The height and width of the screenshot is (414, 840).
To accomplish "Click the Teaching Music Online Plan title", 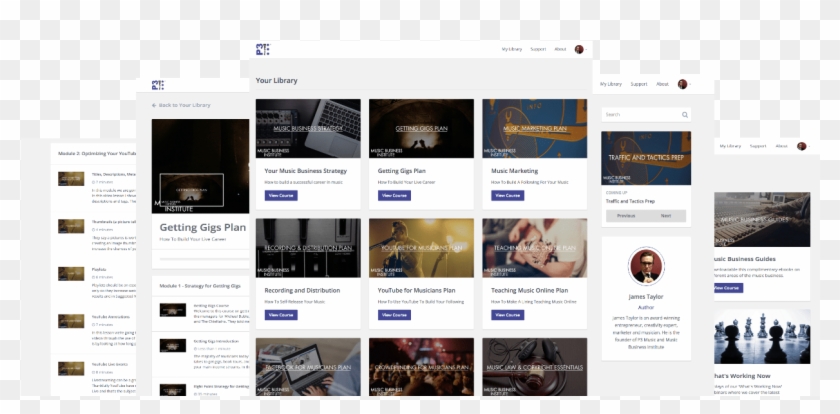I will 529,290.
